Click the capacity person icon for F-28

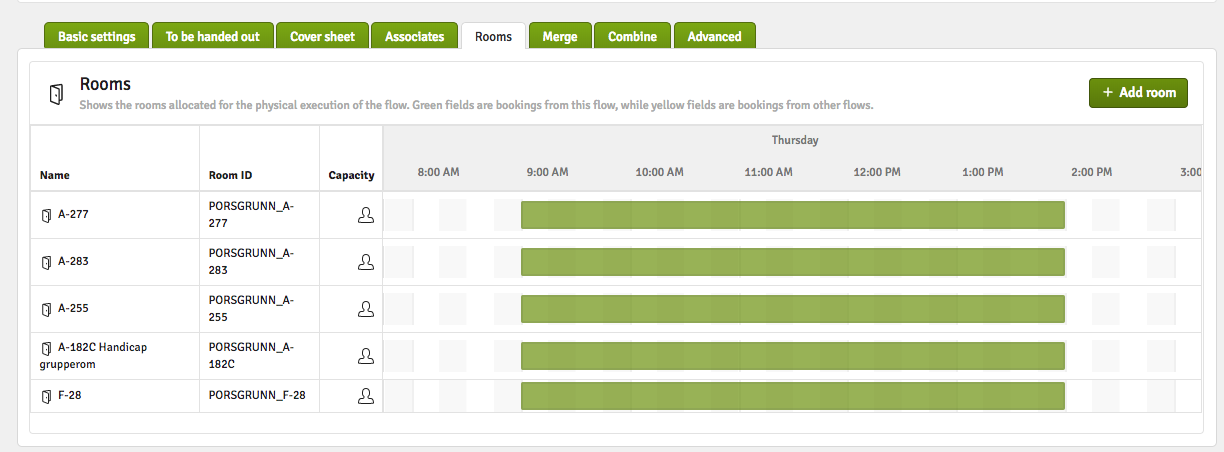pyautogui.click(x=366, y=396)
